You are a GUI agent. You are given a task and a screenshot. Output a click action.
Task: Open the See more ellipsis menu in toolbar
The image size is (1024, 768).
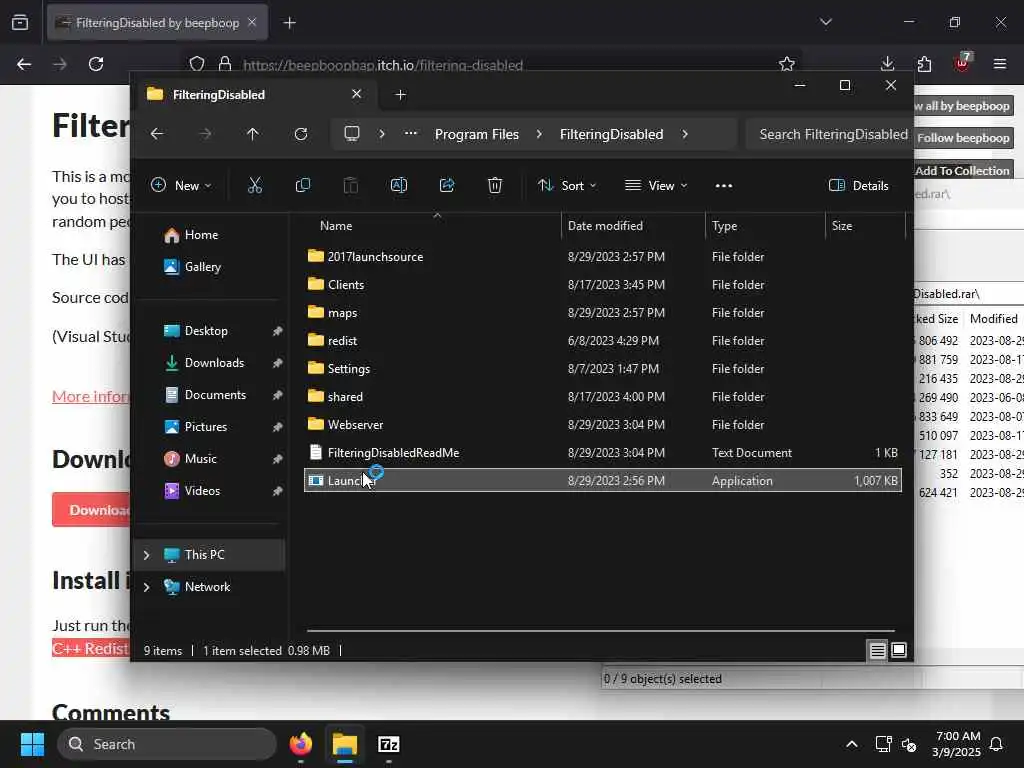[724, 185]
